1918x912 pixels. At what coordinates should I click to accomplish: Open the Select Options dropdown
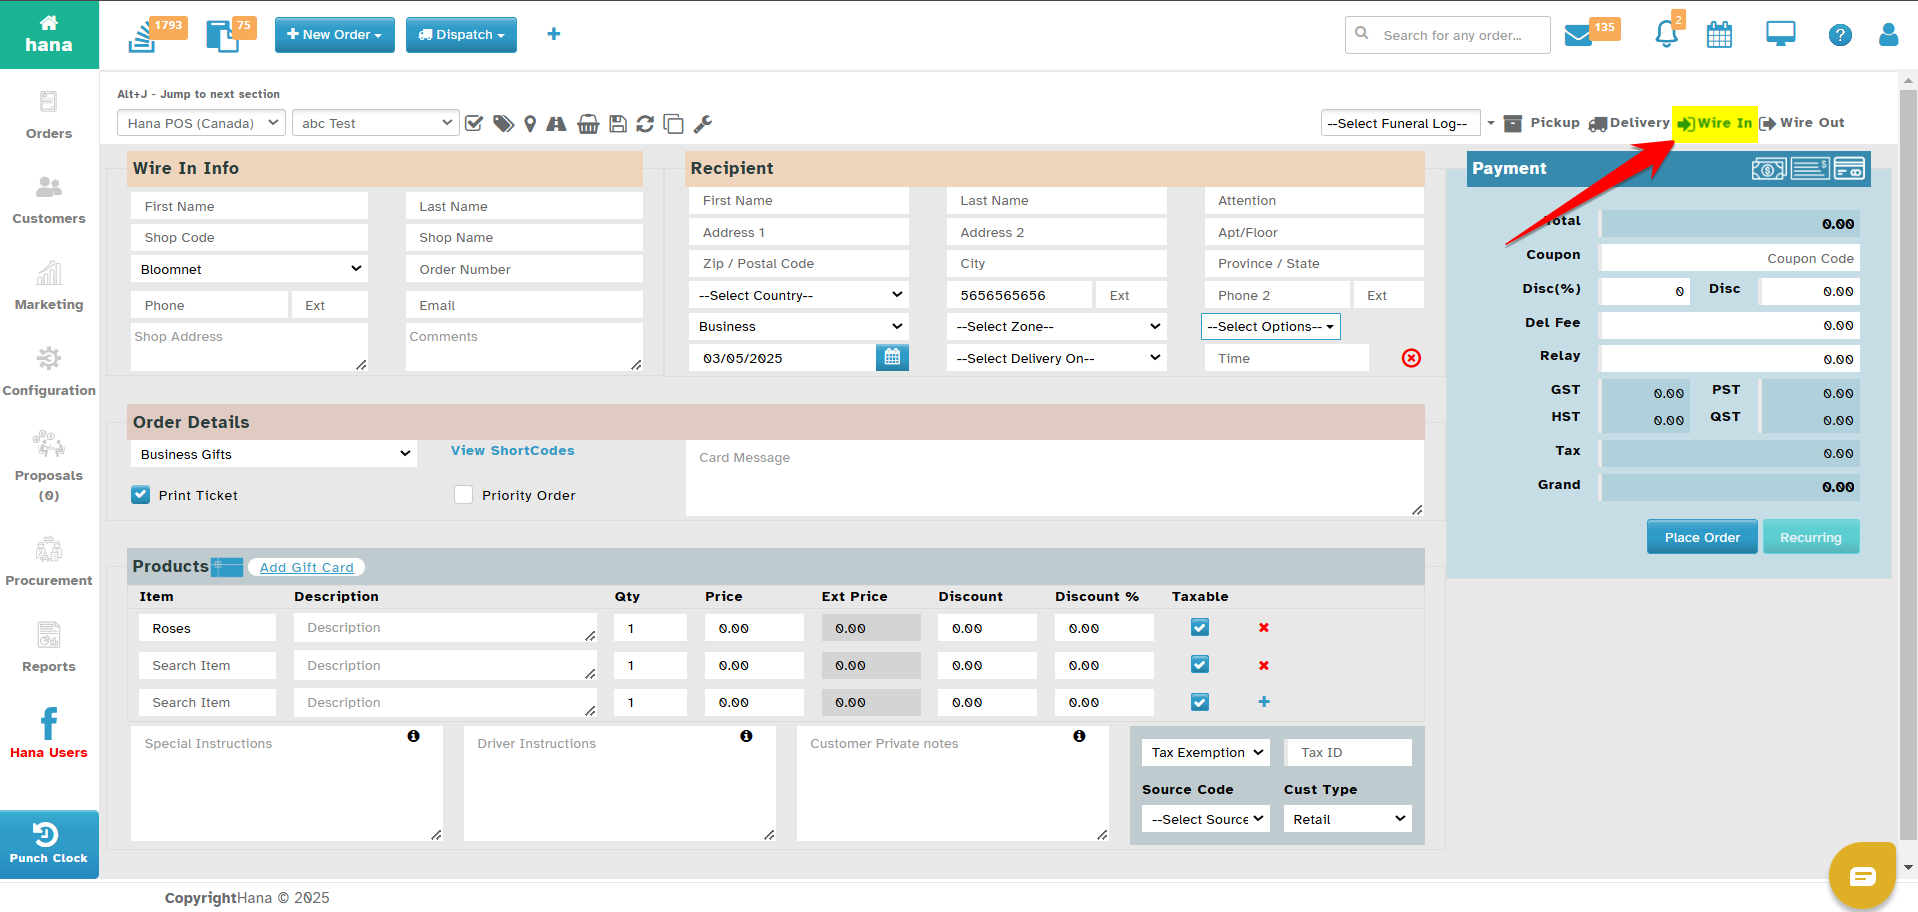click(x=1271, y=326)
